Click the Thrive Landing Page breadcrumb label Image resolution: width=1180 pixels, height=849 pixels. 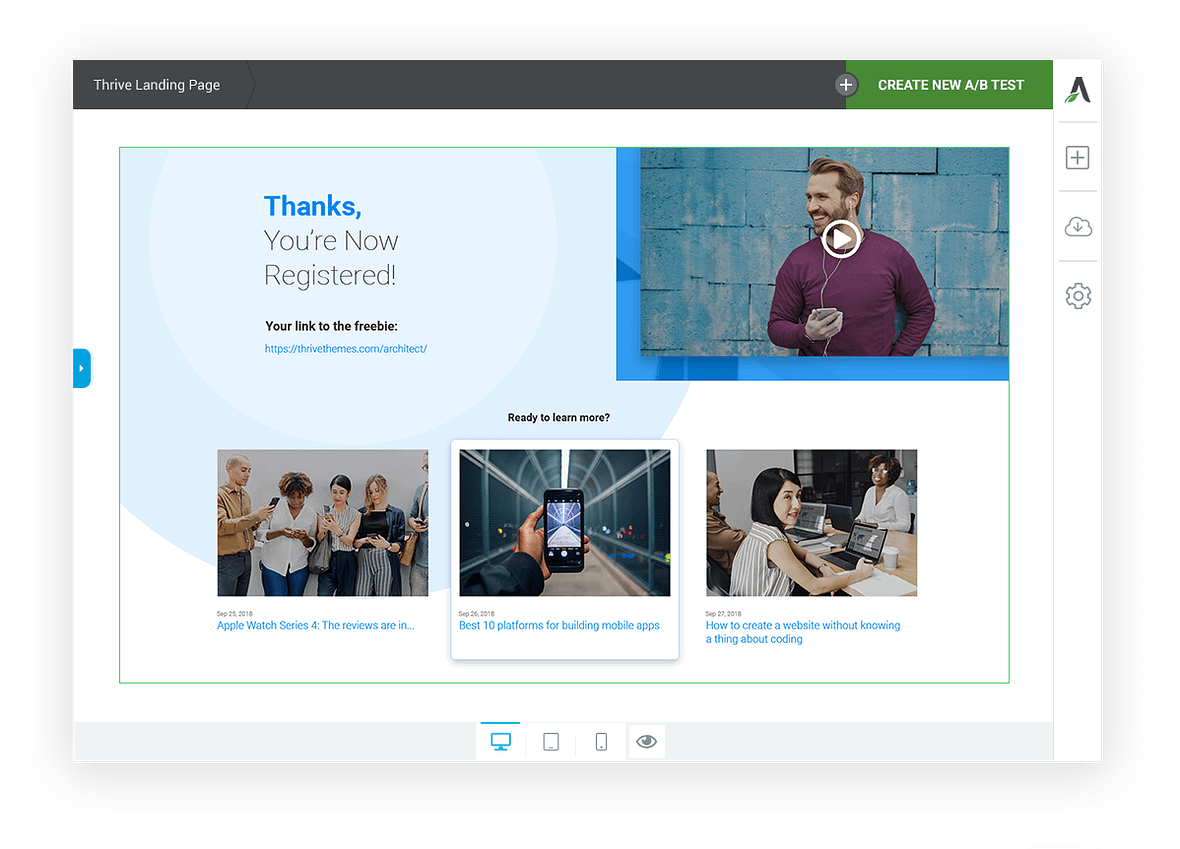[156, 85]
